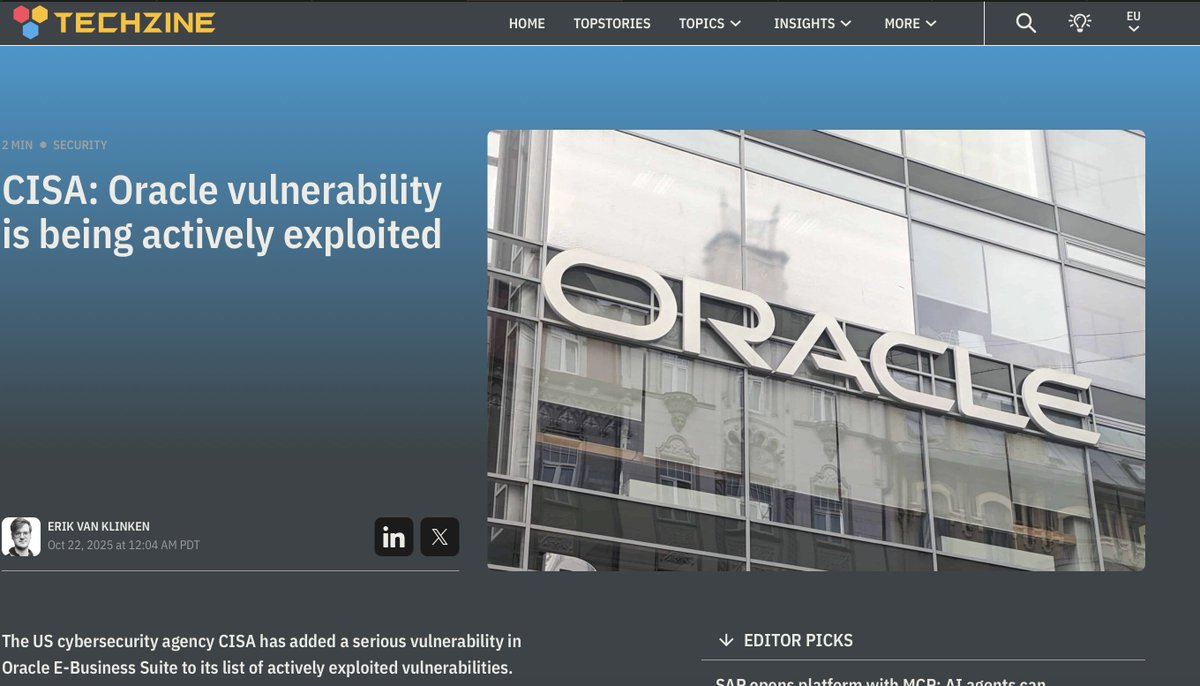
Task: Click the Editor Picks heading
Action: tap(798, 640)
